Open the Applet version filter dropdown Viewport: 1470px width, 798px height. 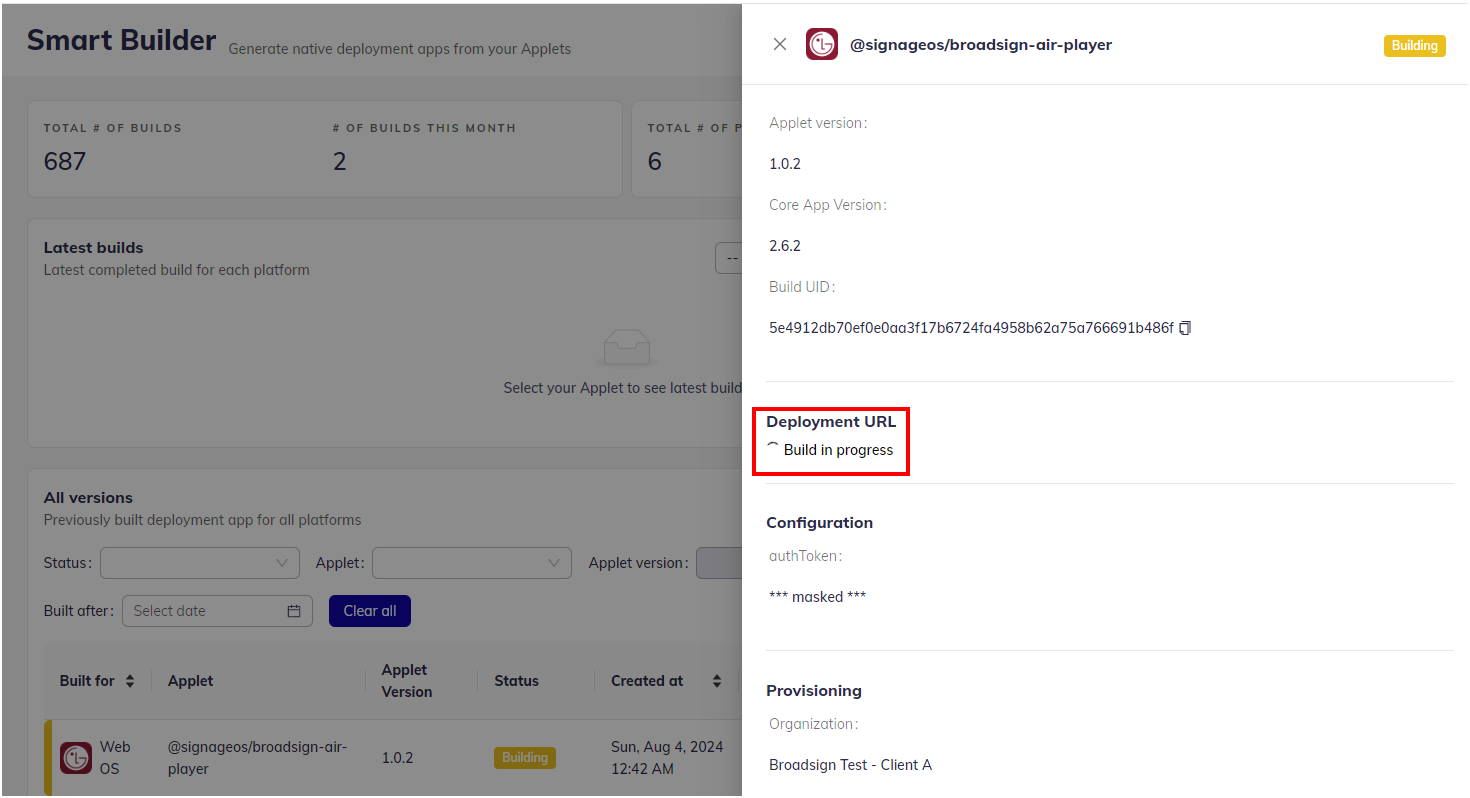(x=718, y=563)
